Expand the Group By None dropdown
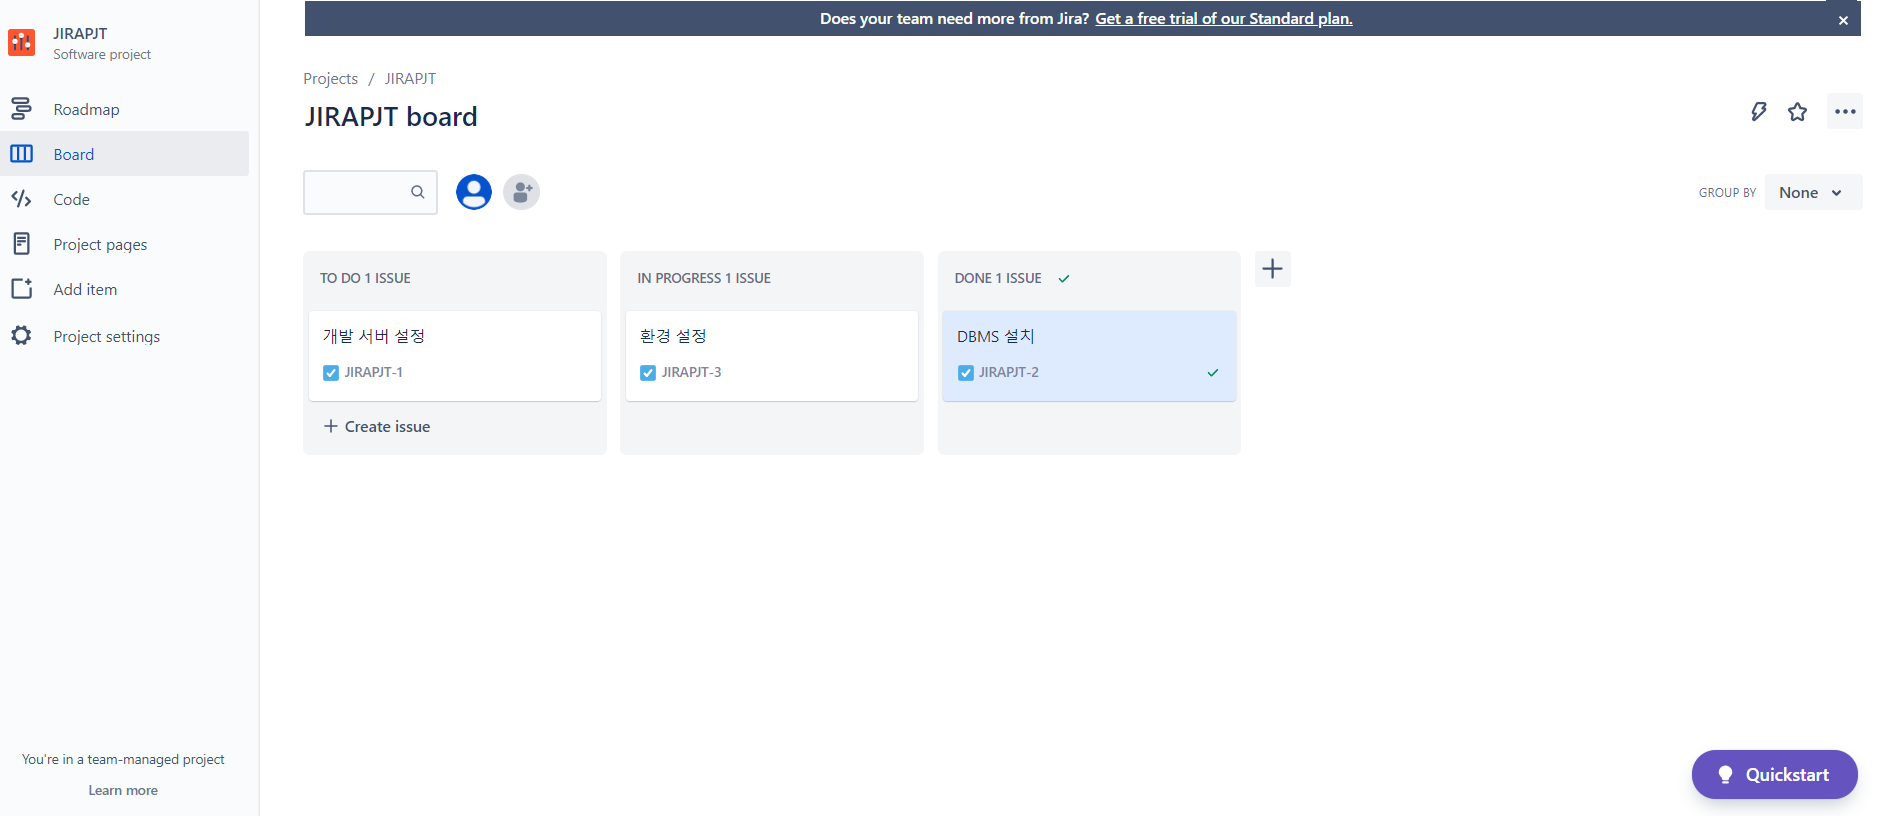Screen dimensions: 1883x816 pos(1813,192)
